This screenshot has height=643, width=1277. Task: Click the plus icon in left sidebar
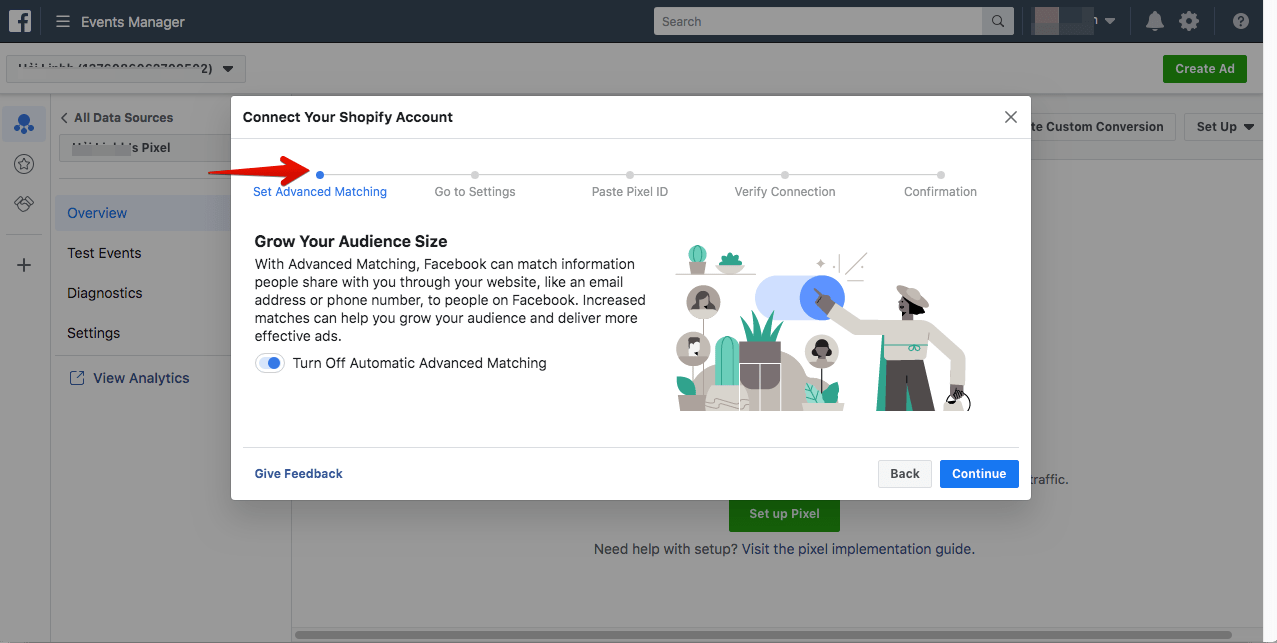tap(24, 265)
